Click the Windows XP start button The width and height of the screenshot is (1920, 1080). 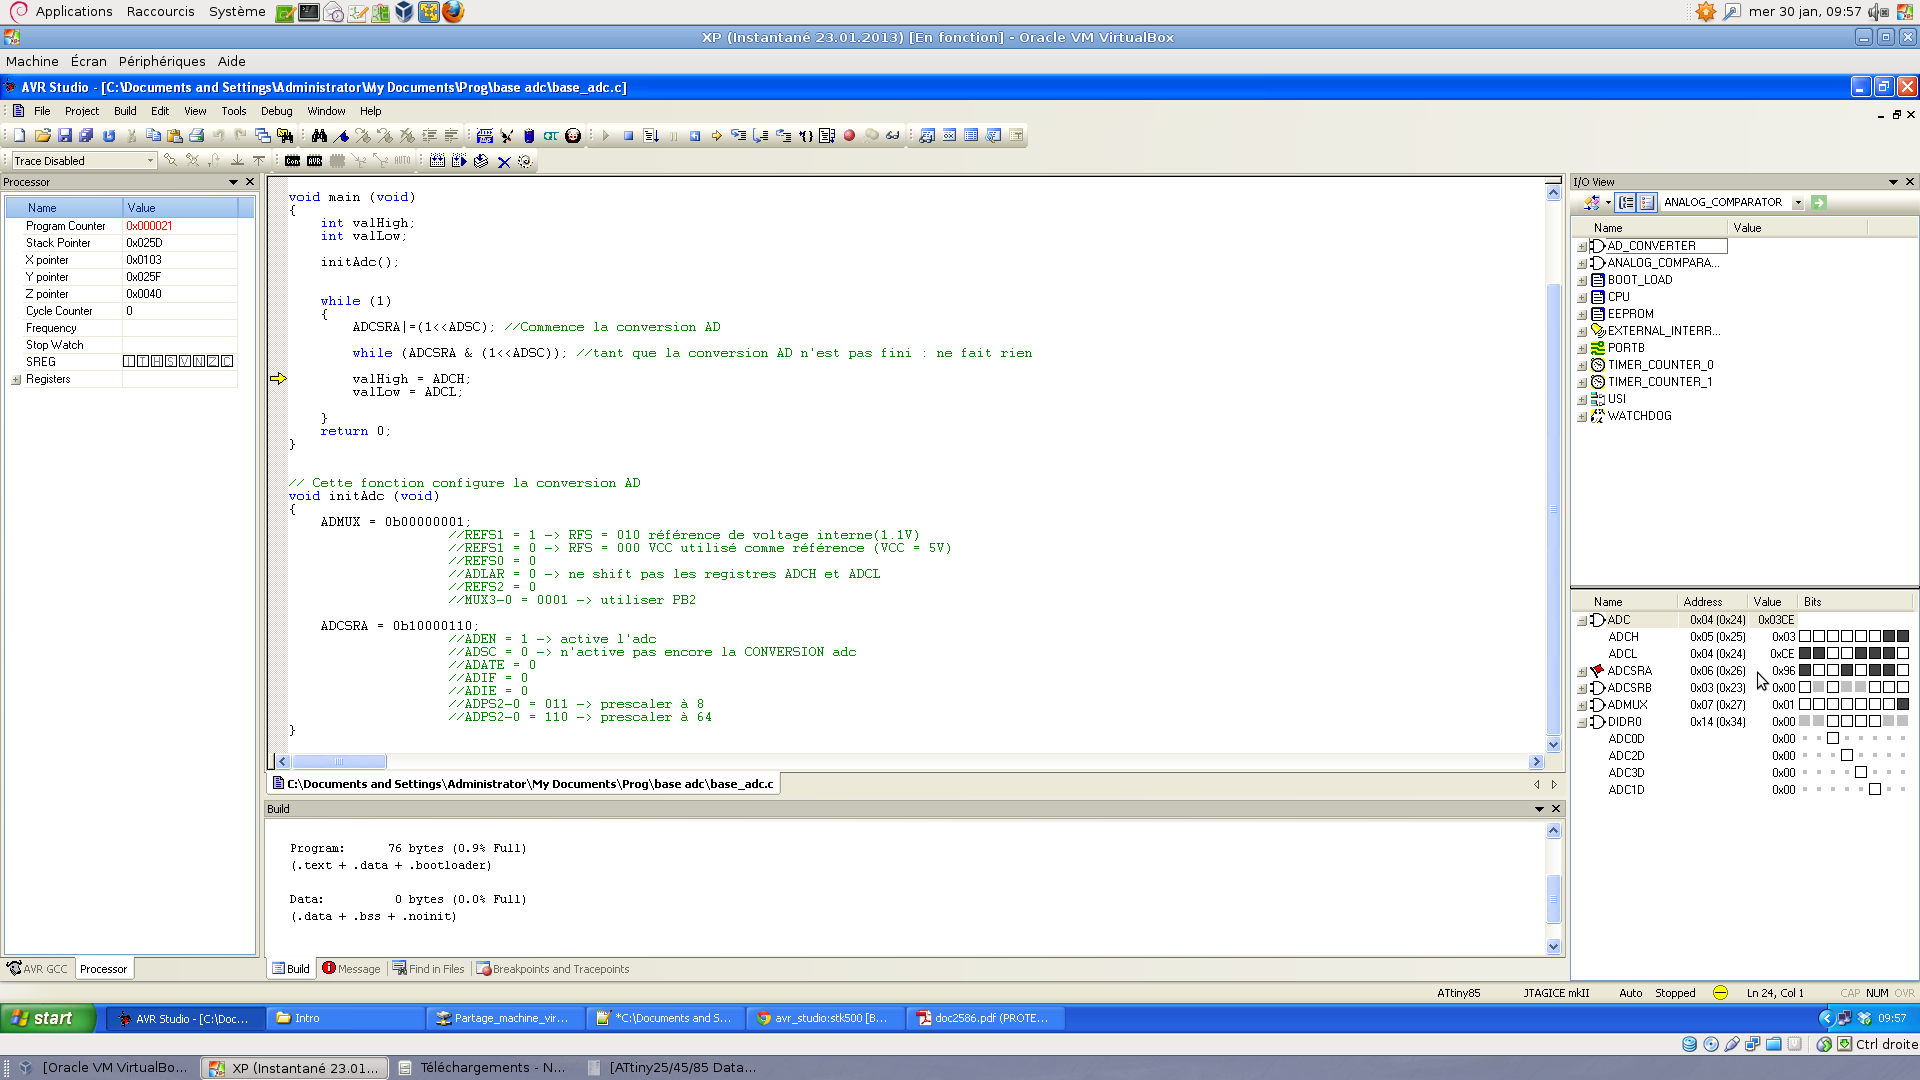coord(46,1018)
